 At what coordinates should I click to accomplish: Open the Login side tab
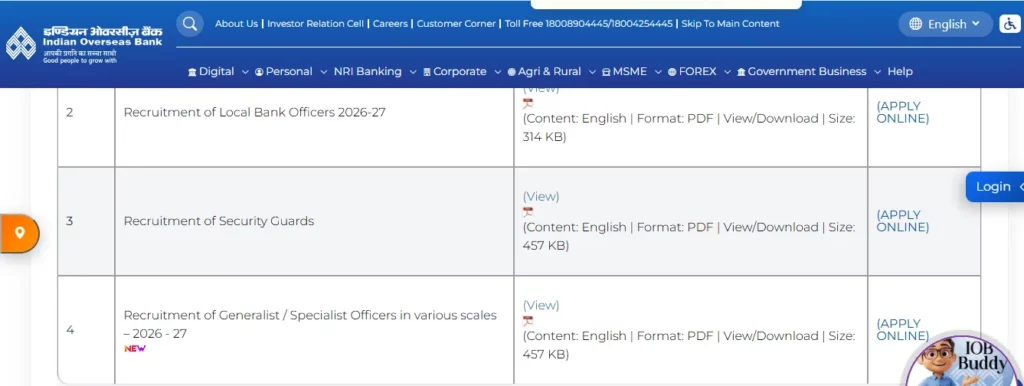coord(995,187)
